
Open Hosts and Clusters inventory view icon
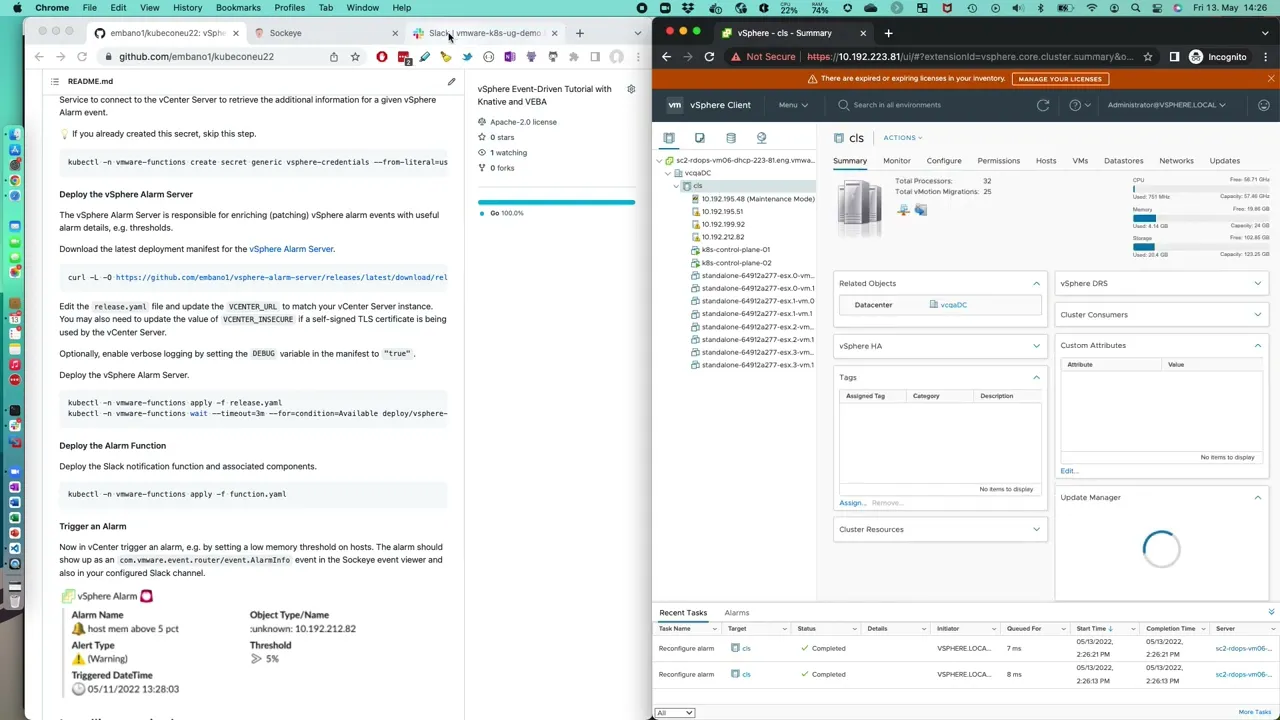pyautogui.click(x=669, y=138)
